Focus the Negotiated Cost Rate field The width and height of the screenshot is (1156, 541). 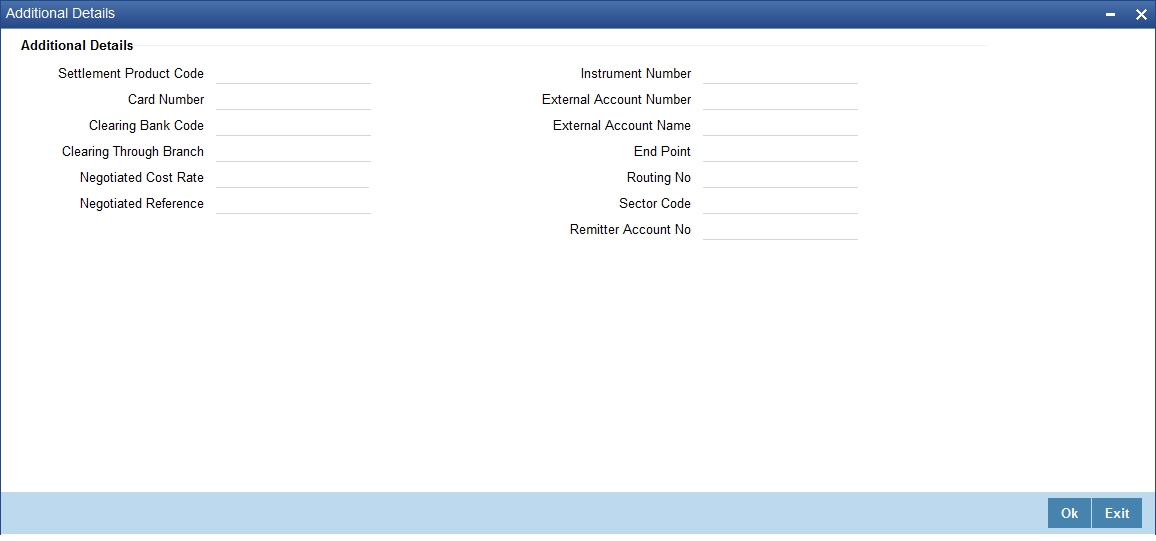pos(292,178)
